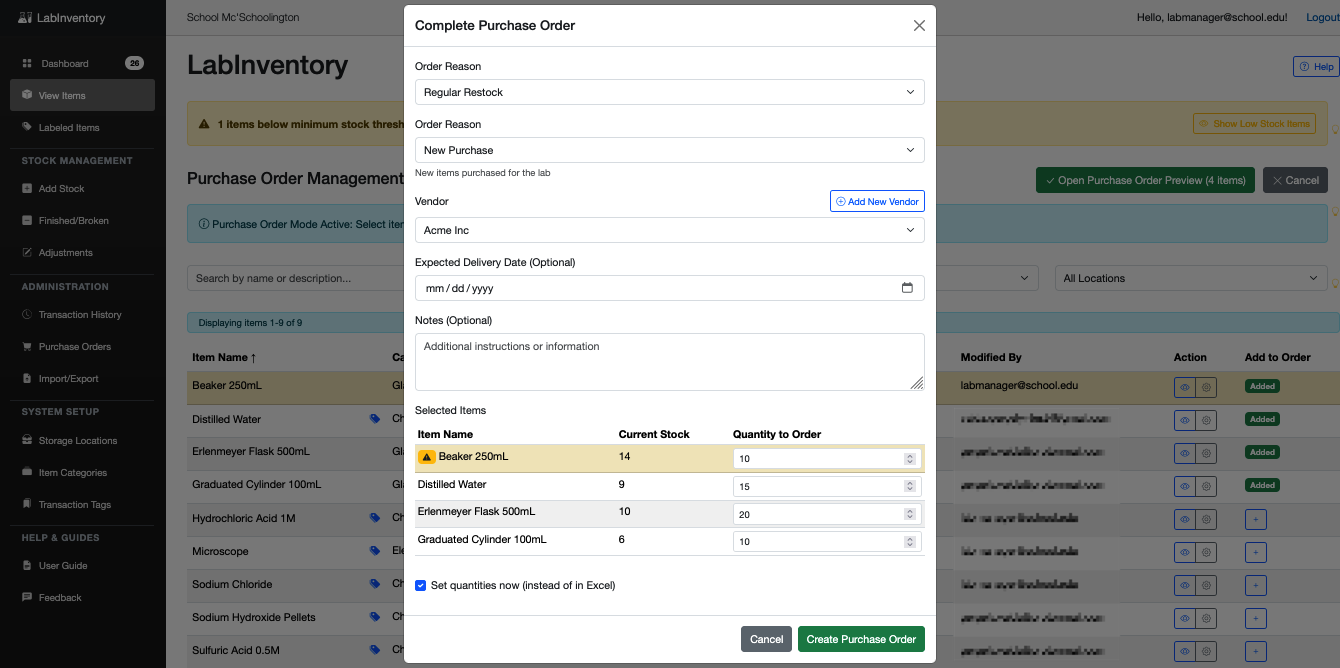Click Add New Vendor button
This screenshot has width=1340, height=668.
[877, 201]
